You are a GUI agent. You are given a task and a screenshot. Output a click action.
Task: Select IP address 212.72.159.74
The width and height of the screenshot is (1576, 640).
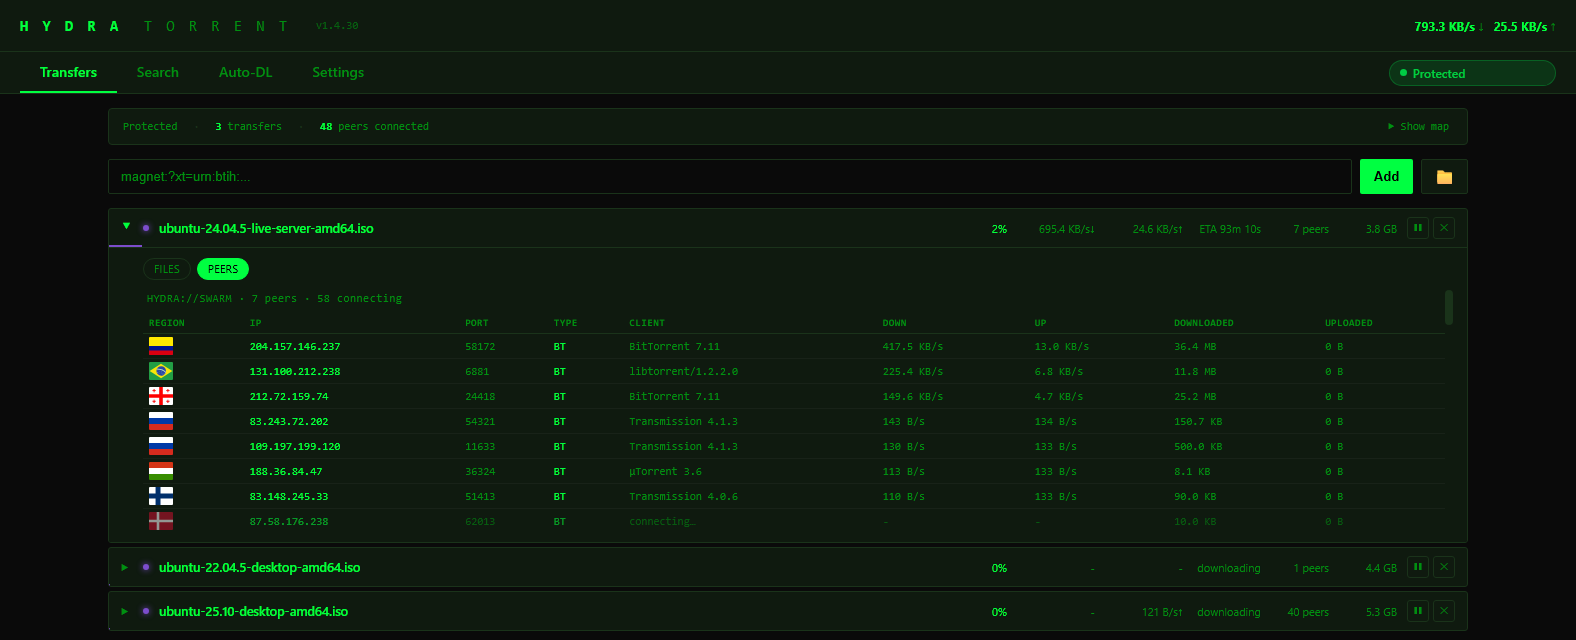tap(289, 397)
